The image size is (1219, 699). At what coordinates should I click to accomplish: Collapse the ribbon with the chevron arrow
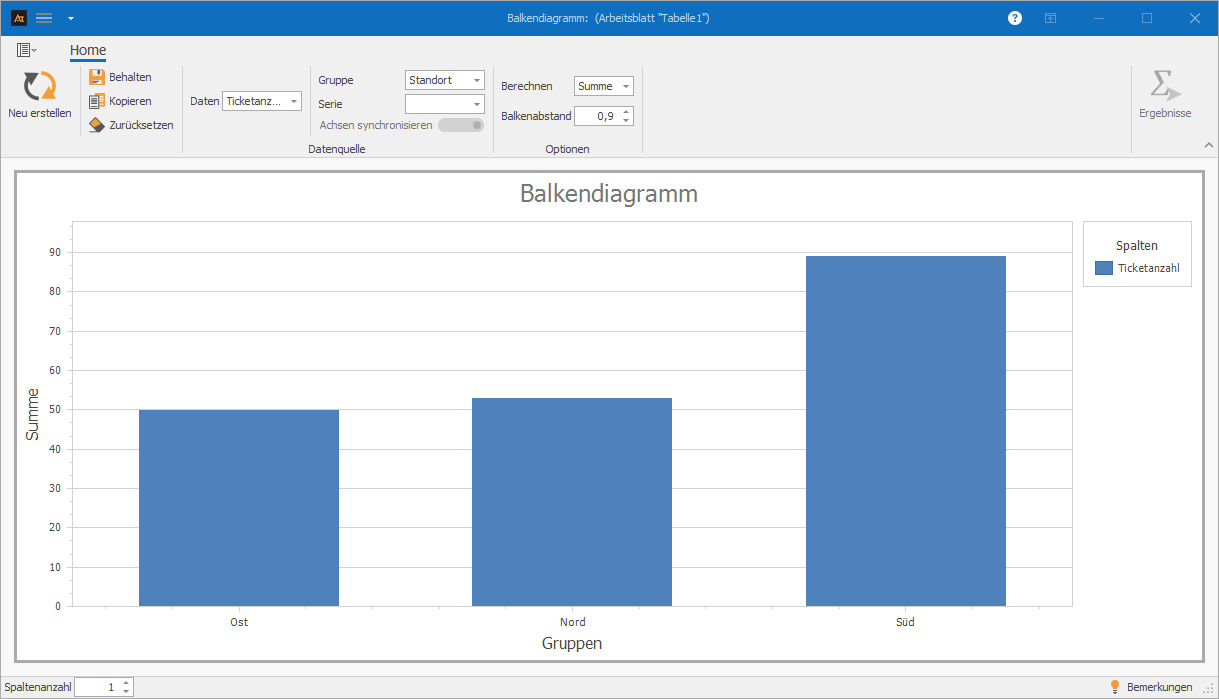[1208, 145]
